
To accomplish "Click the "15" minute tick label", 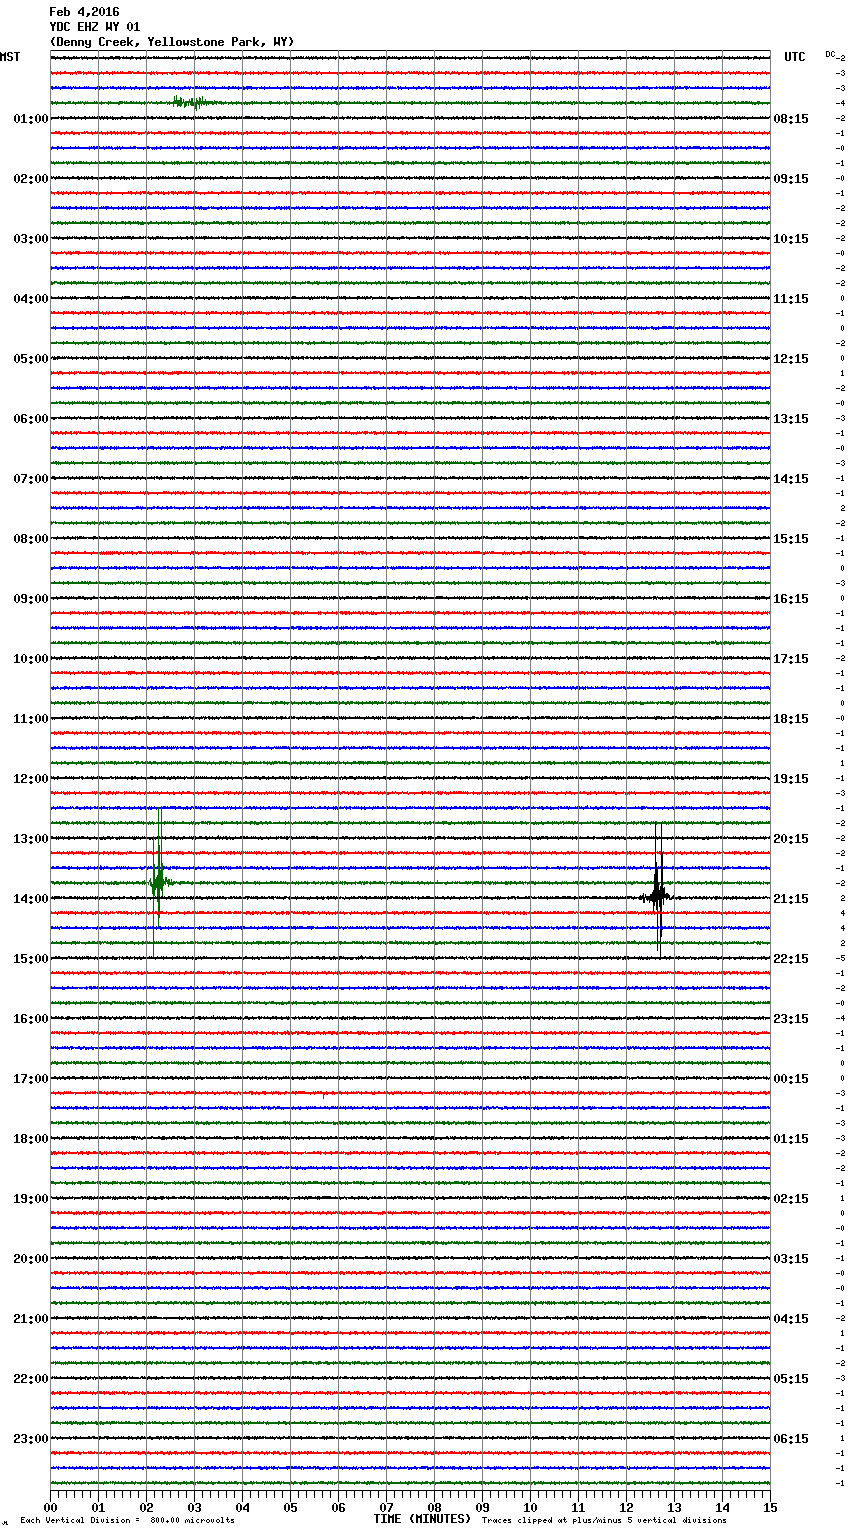I will coord(770,1507).
